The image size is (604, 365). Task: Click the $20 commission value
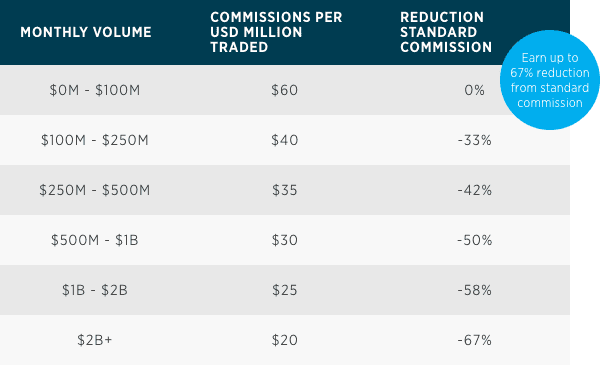pos(284,340)
